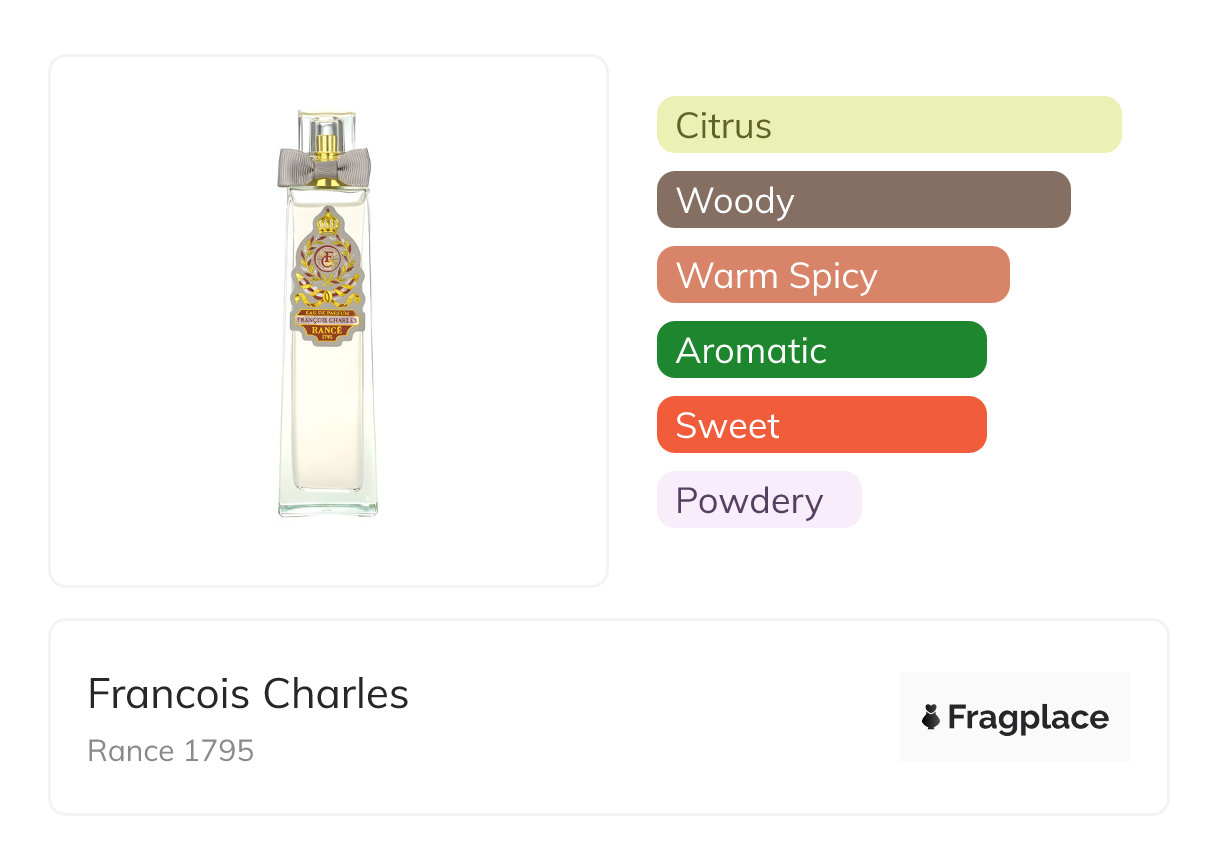
Task: Open the Rance 1795 brand link
Action: 171,751
